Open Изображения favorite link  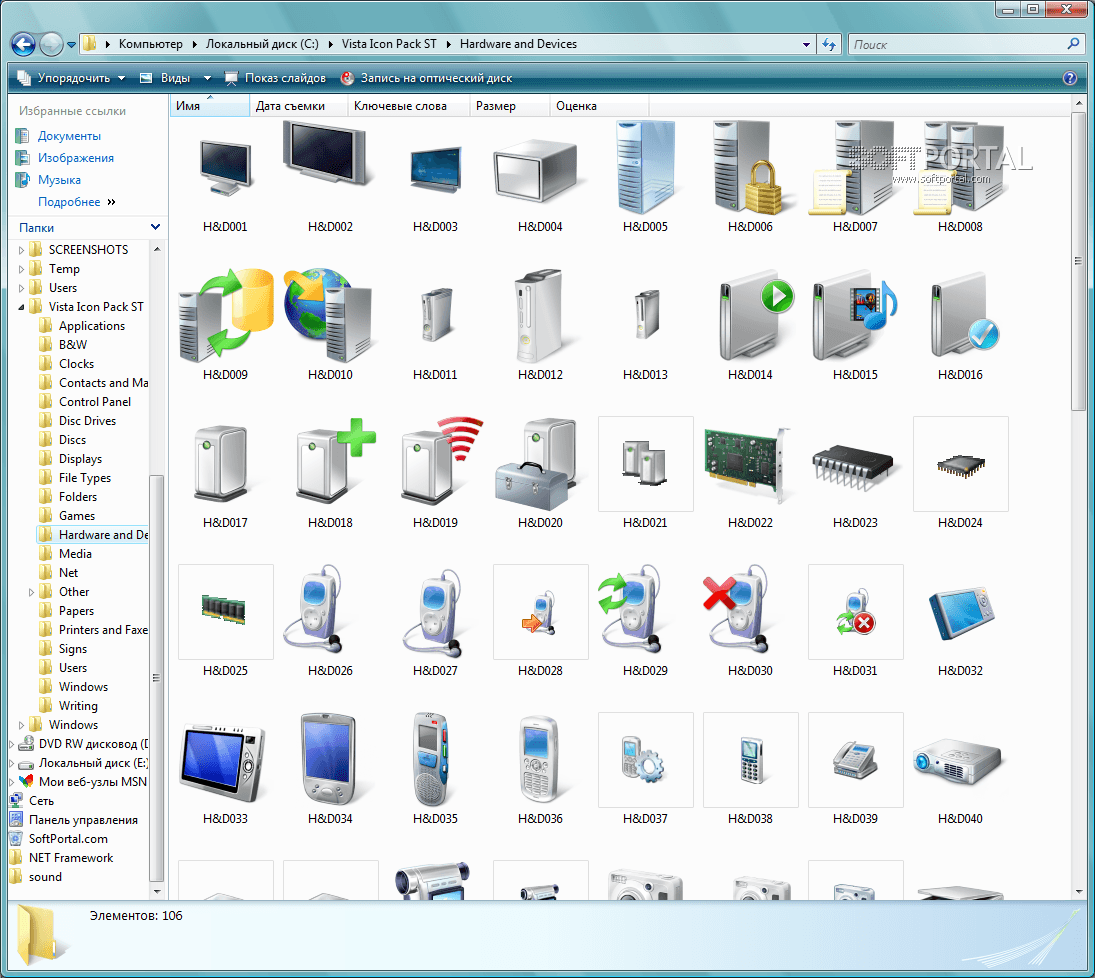(75, 158)
